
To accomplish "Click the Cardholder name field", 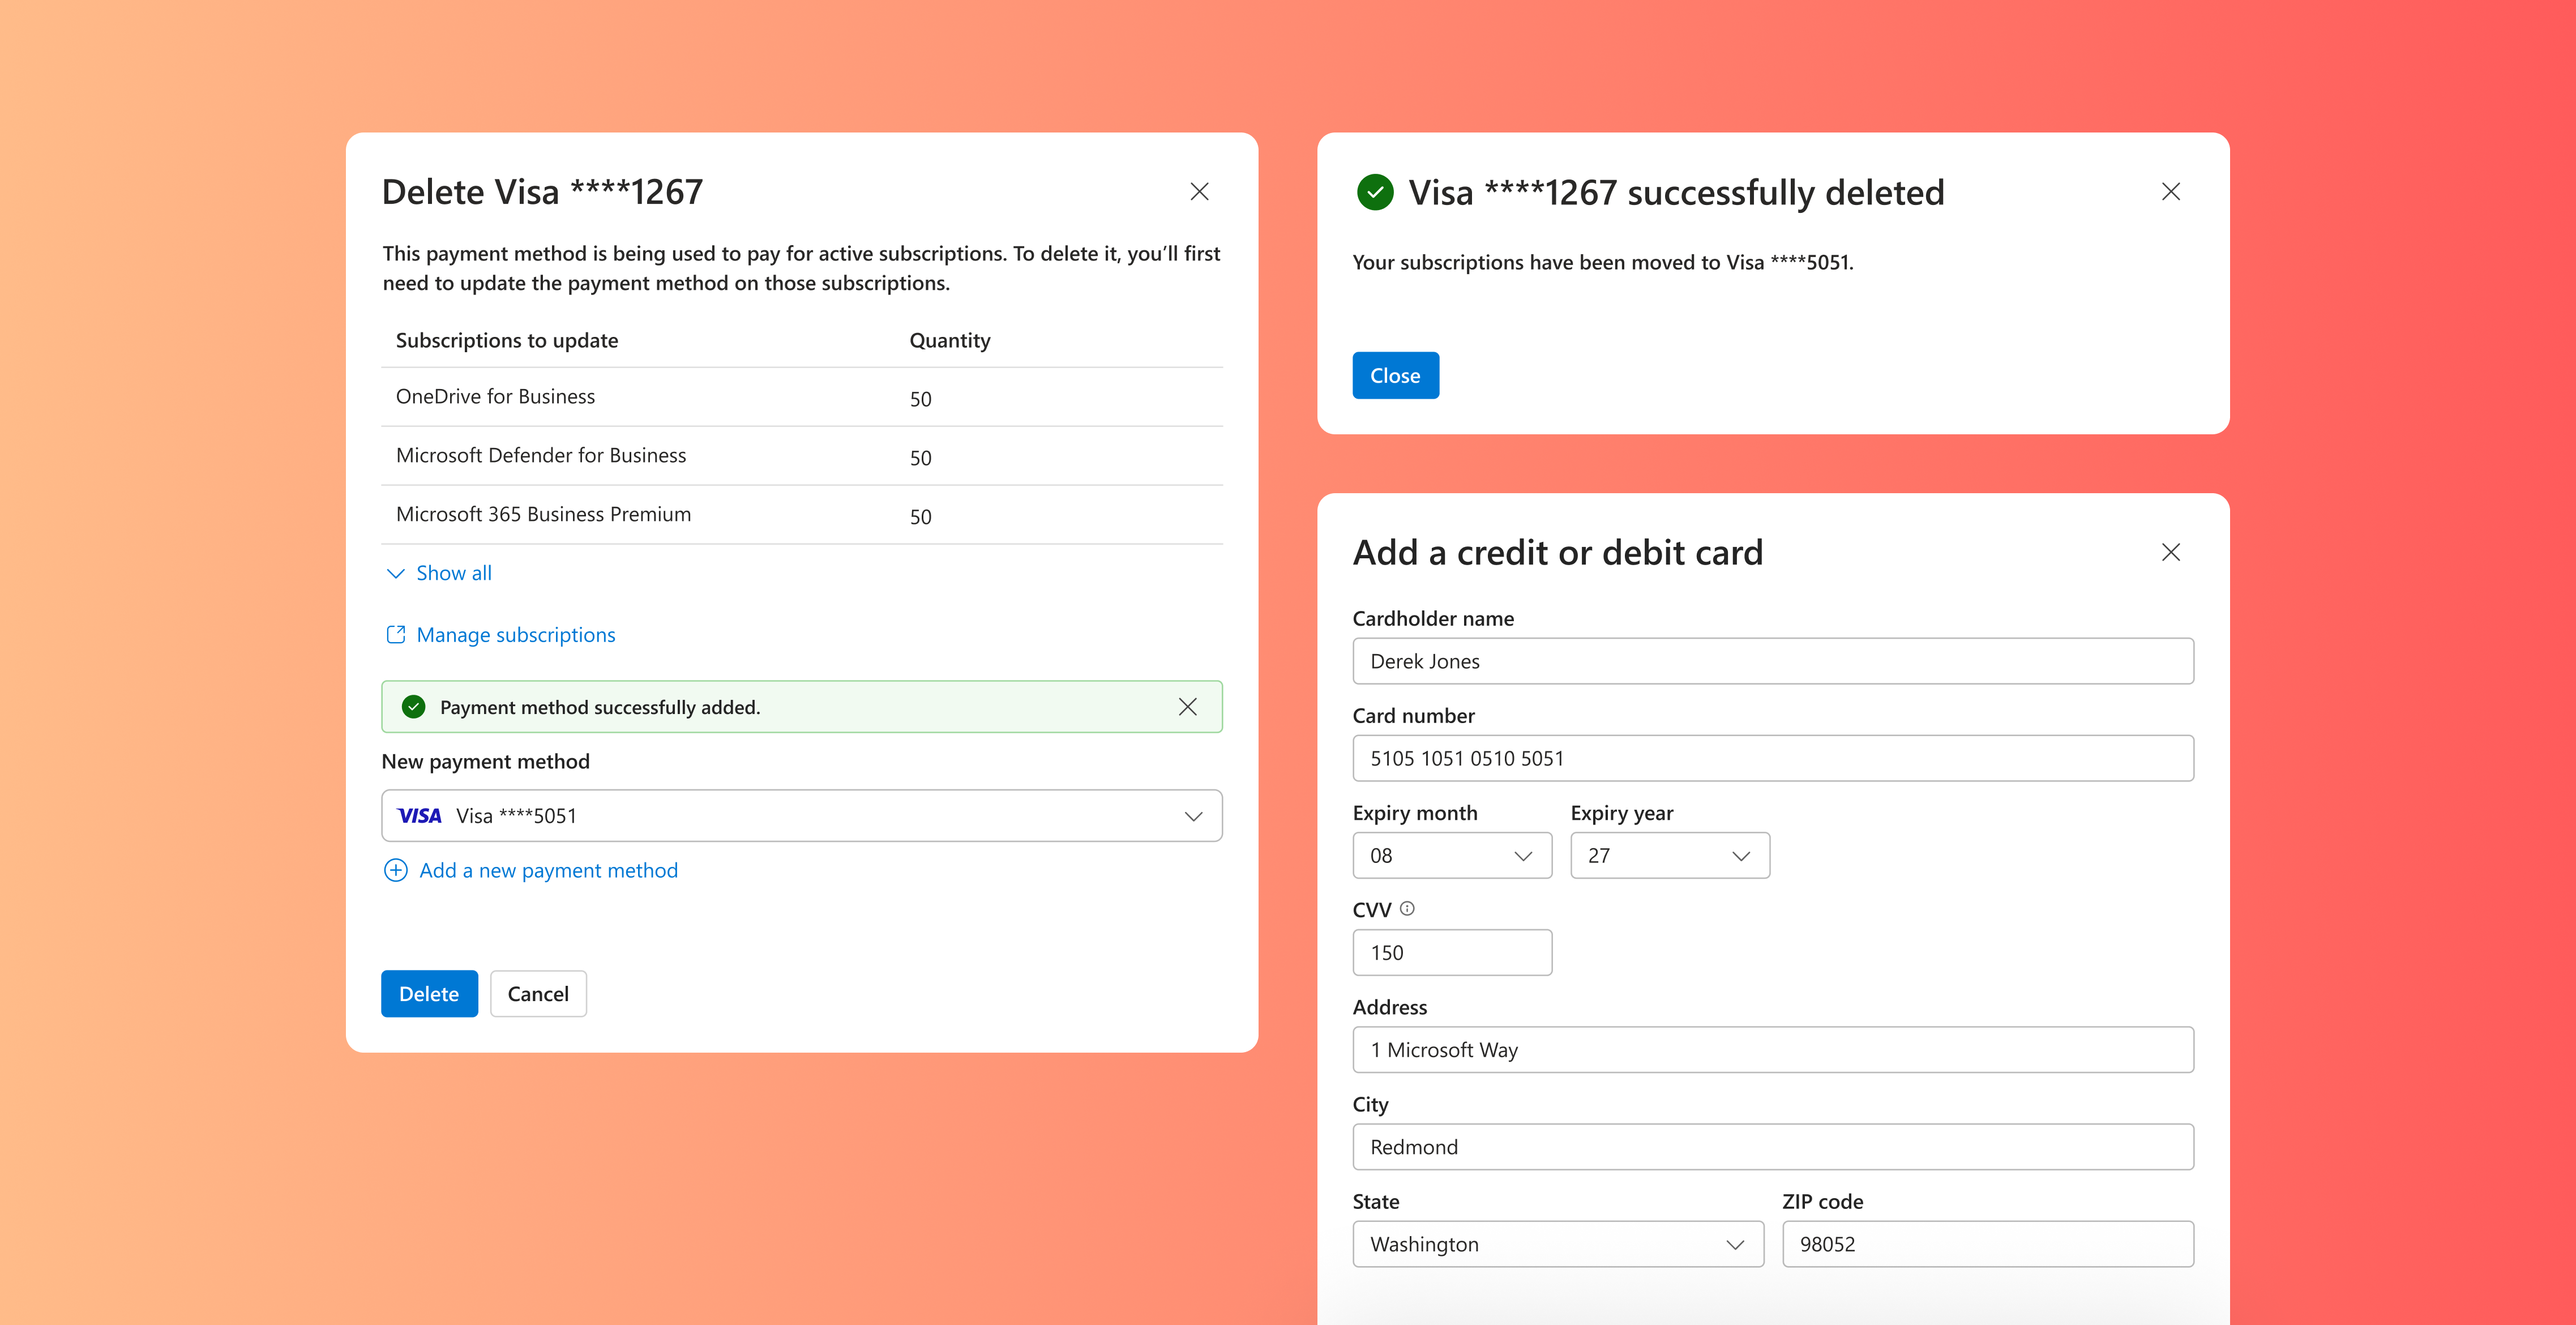I will tap(1773, 661).
